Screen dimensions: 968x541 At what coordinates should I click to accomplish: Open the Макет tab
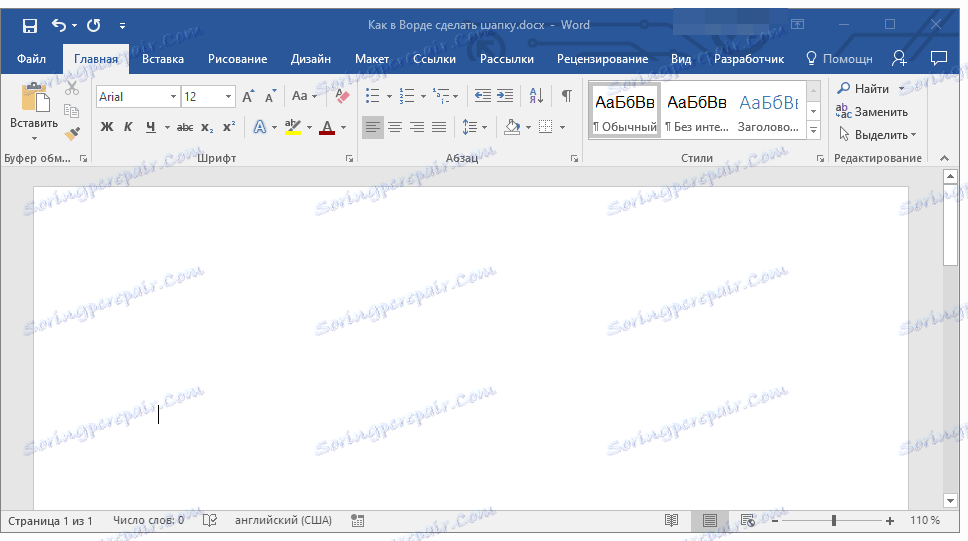click(372, 59)
